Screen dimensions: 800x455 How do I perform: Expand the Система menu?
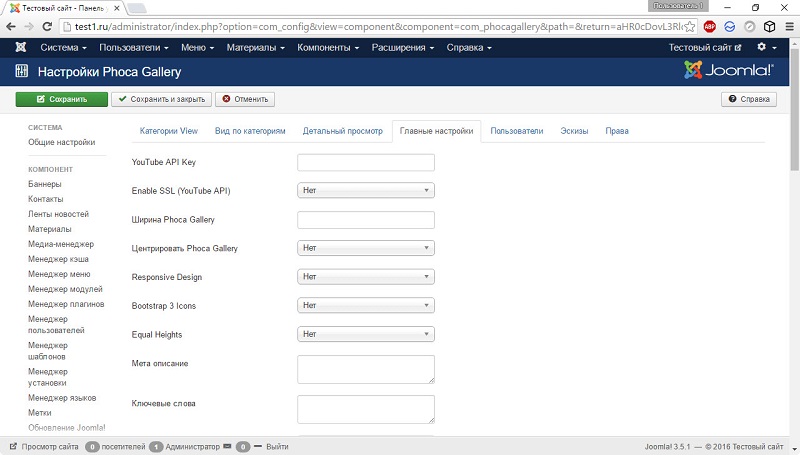coord(63,47)
